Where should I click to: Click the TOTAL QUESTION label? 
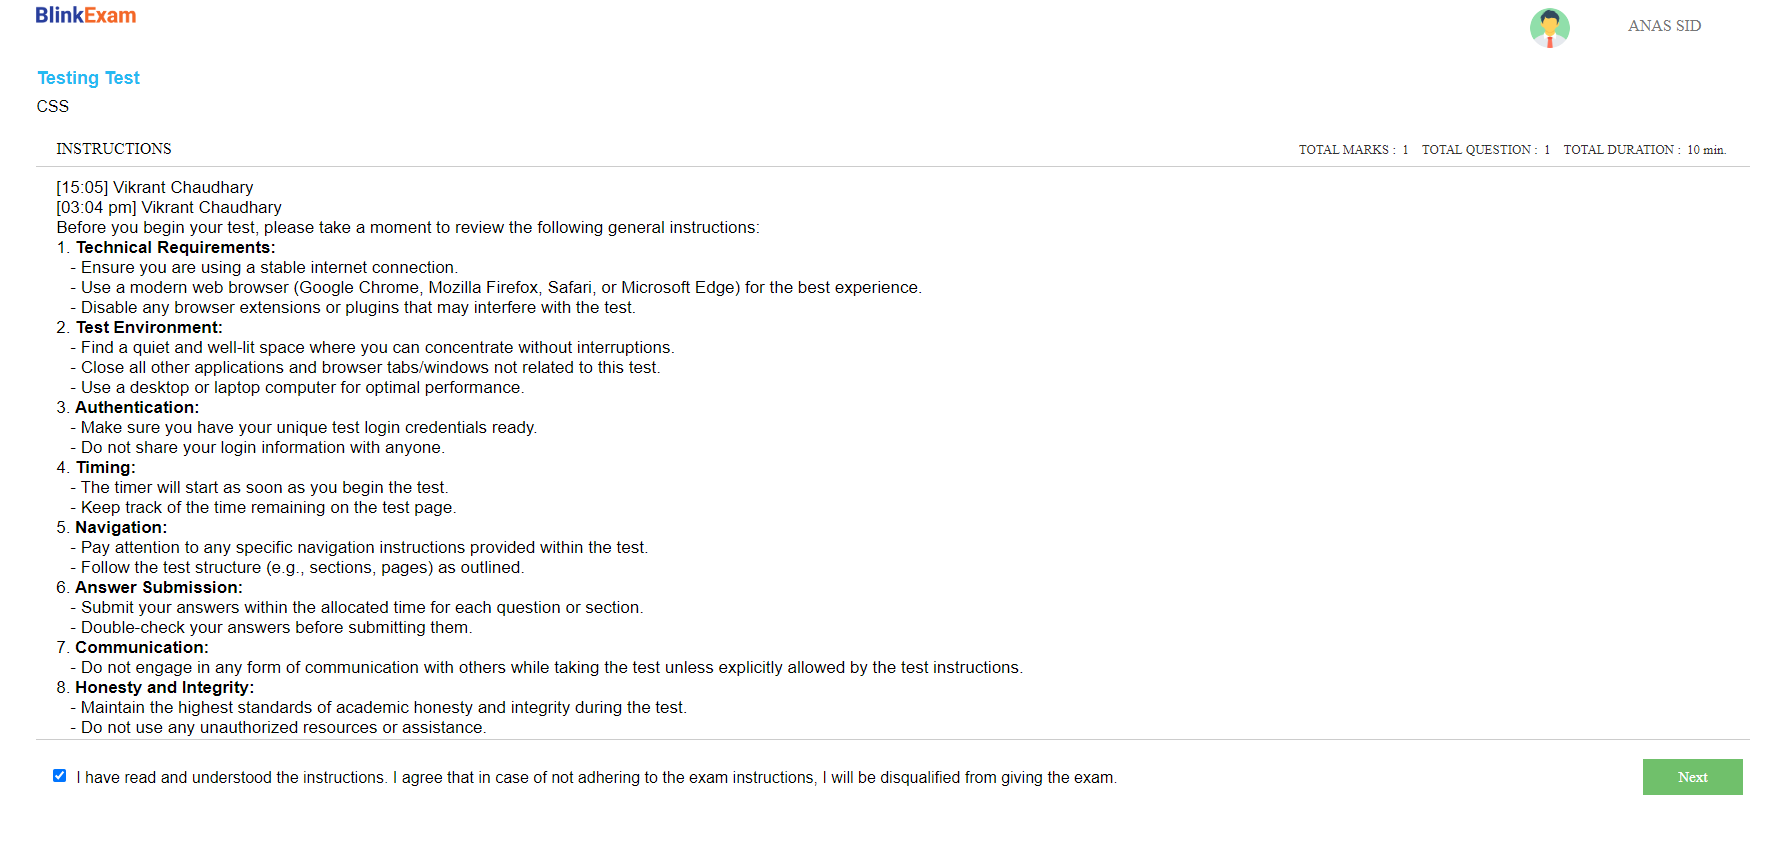click(1479, 150)
